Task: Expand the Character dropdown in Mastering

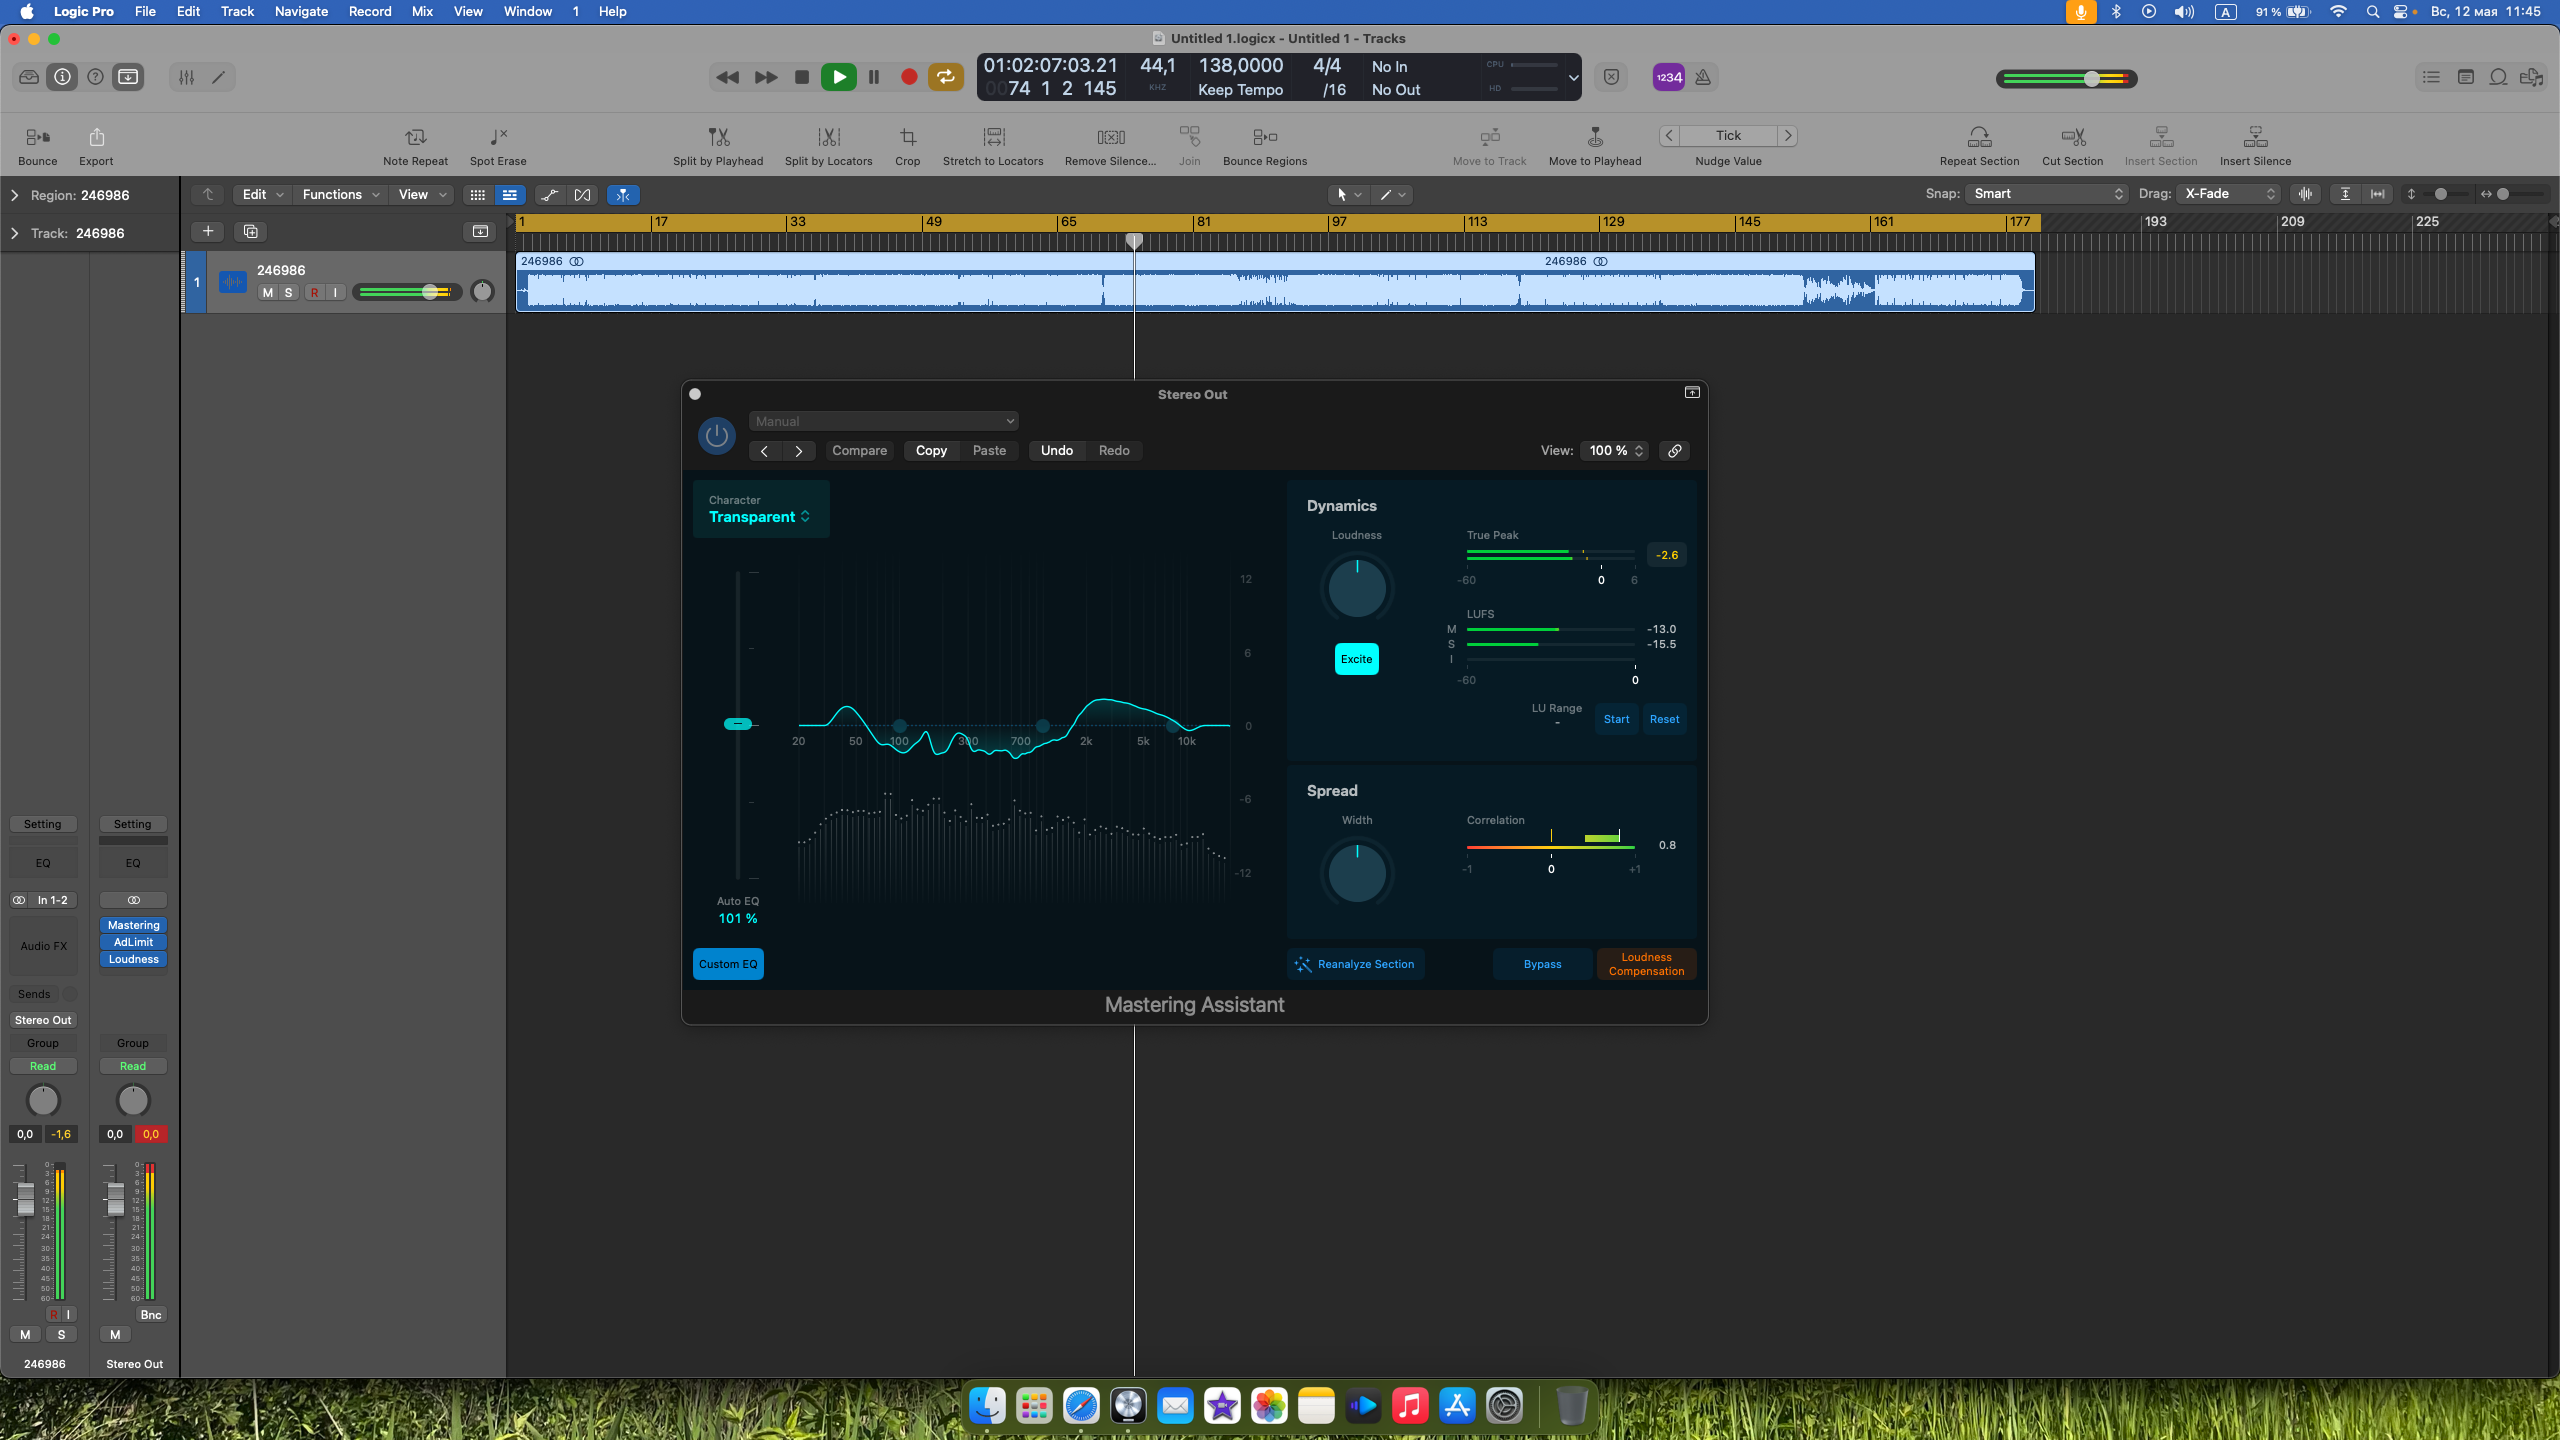Action: coord(760,517)
